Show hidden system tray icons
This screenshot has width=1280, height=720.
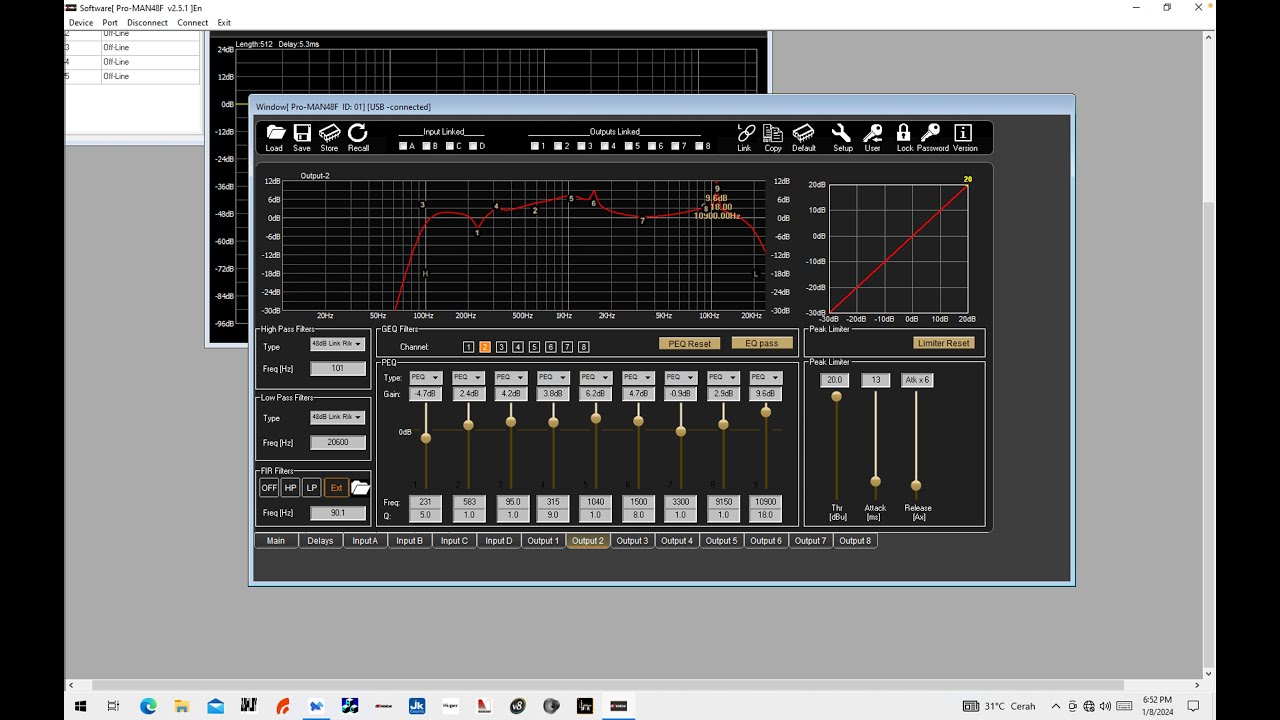coord(1056,706)
